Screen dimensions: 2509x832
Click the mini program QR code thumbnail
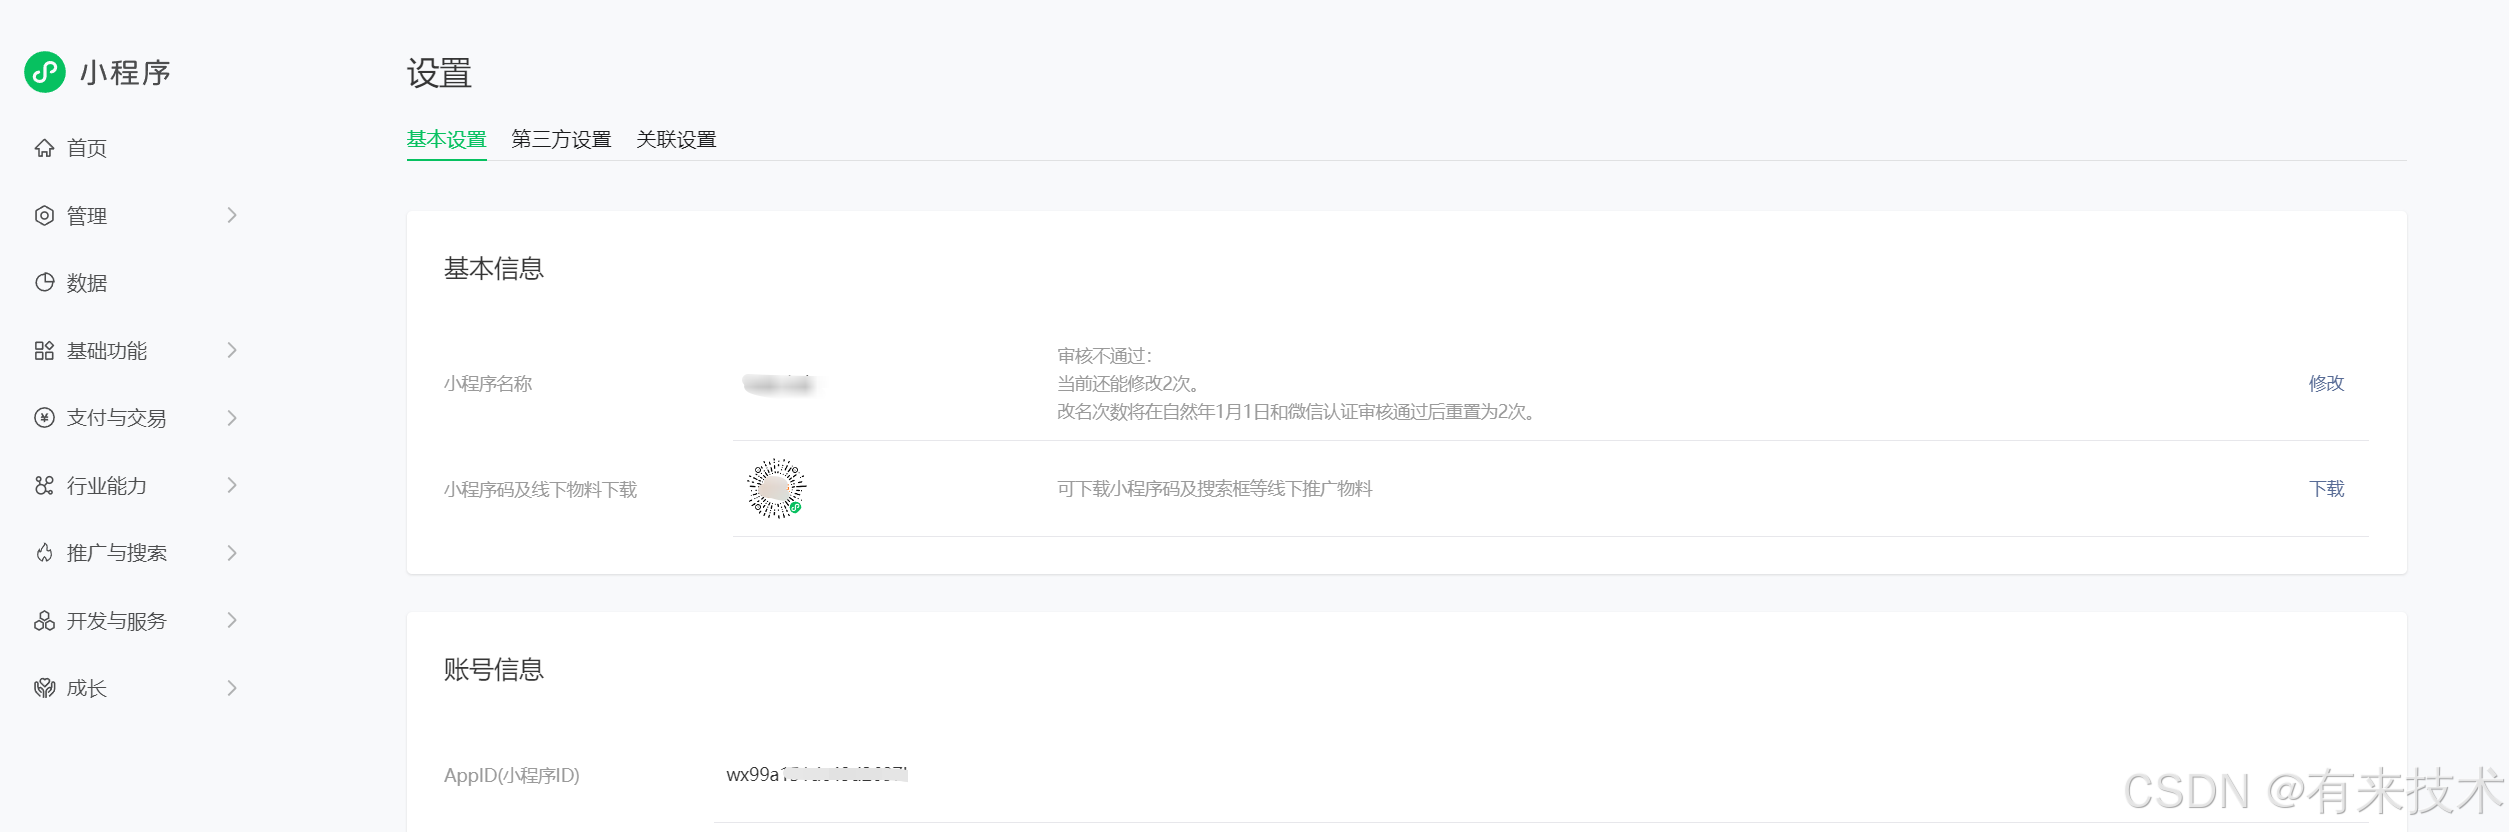pyautogui.click(x=776, y=488)
